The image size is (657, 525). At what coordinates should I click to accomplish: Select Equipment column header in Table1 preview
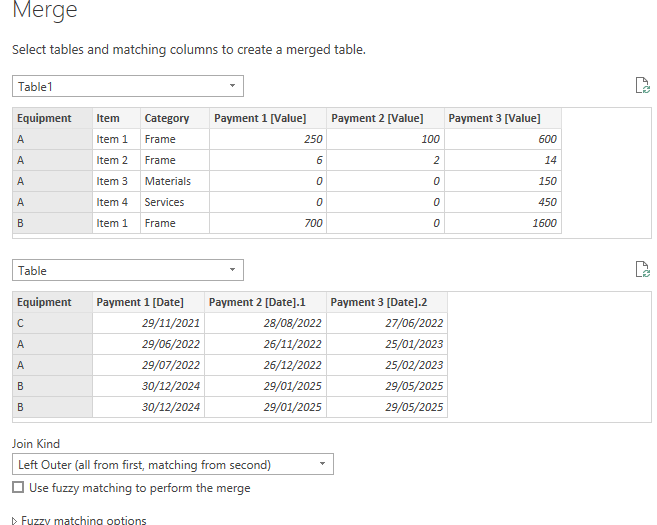52,118
